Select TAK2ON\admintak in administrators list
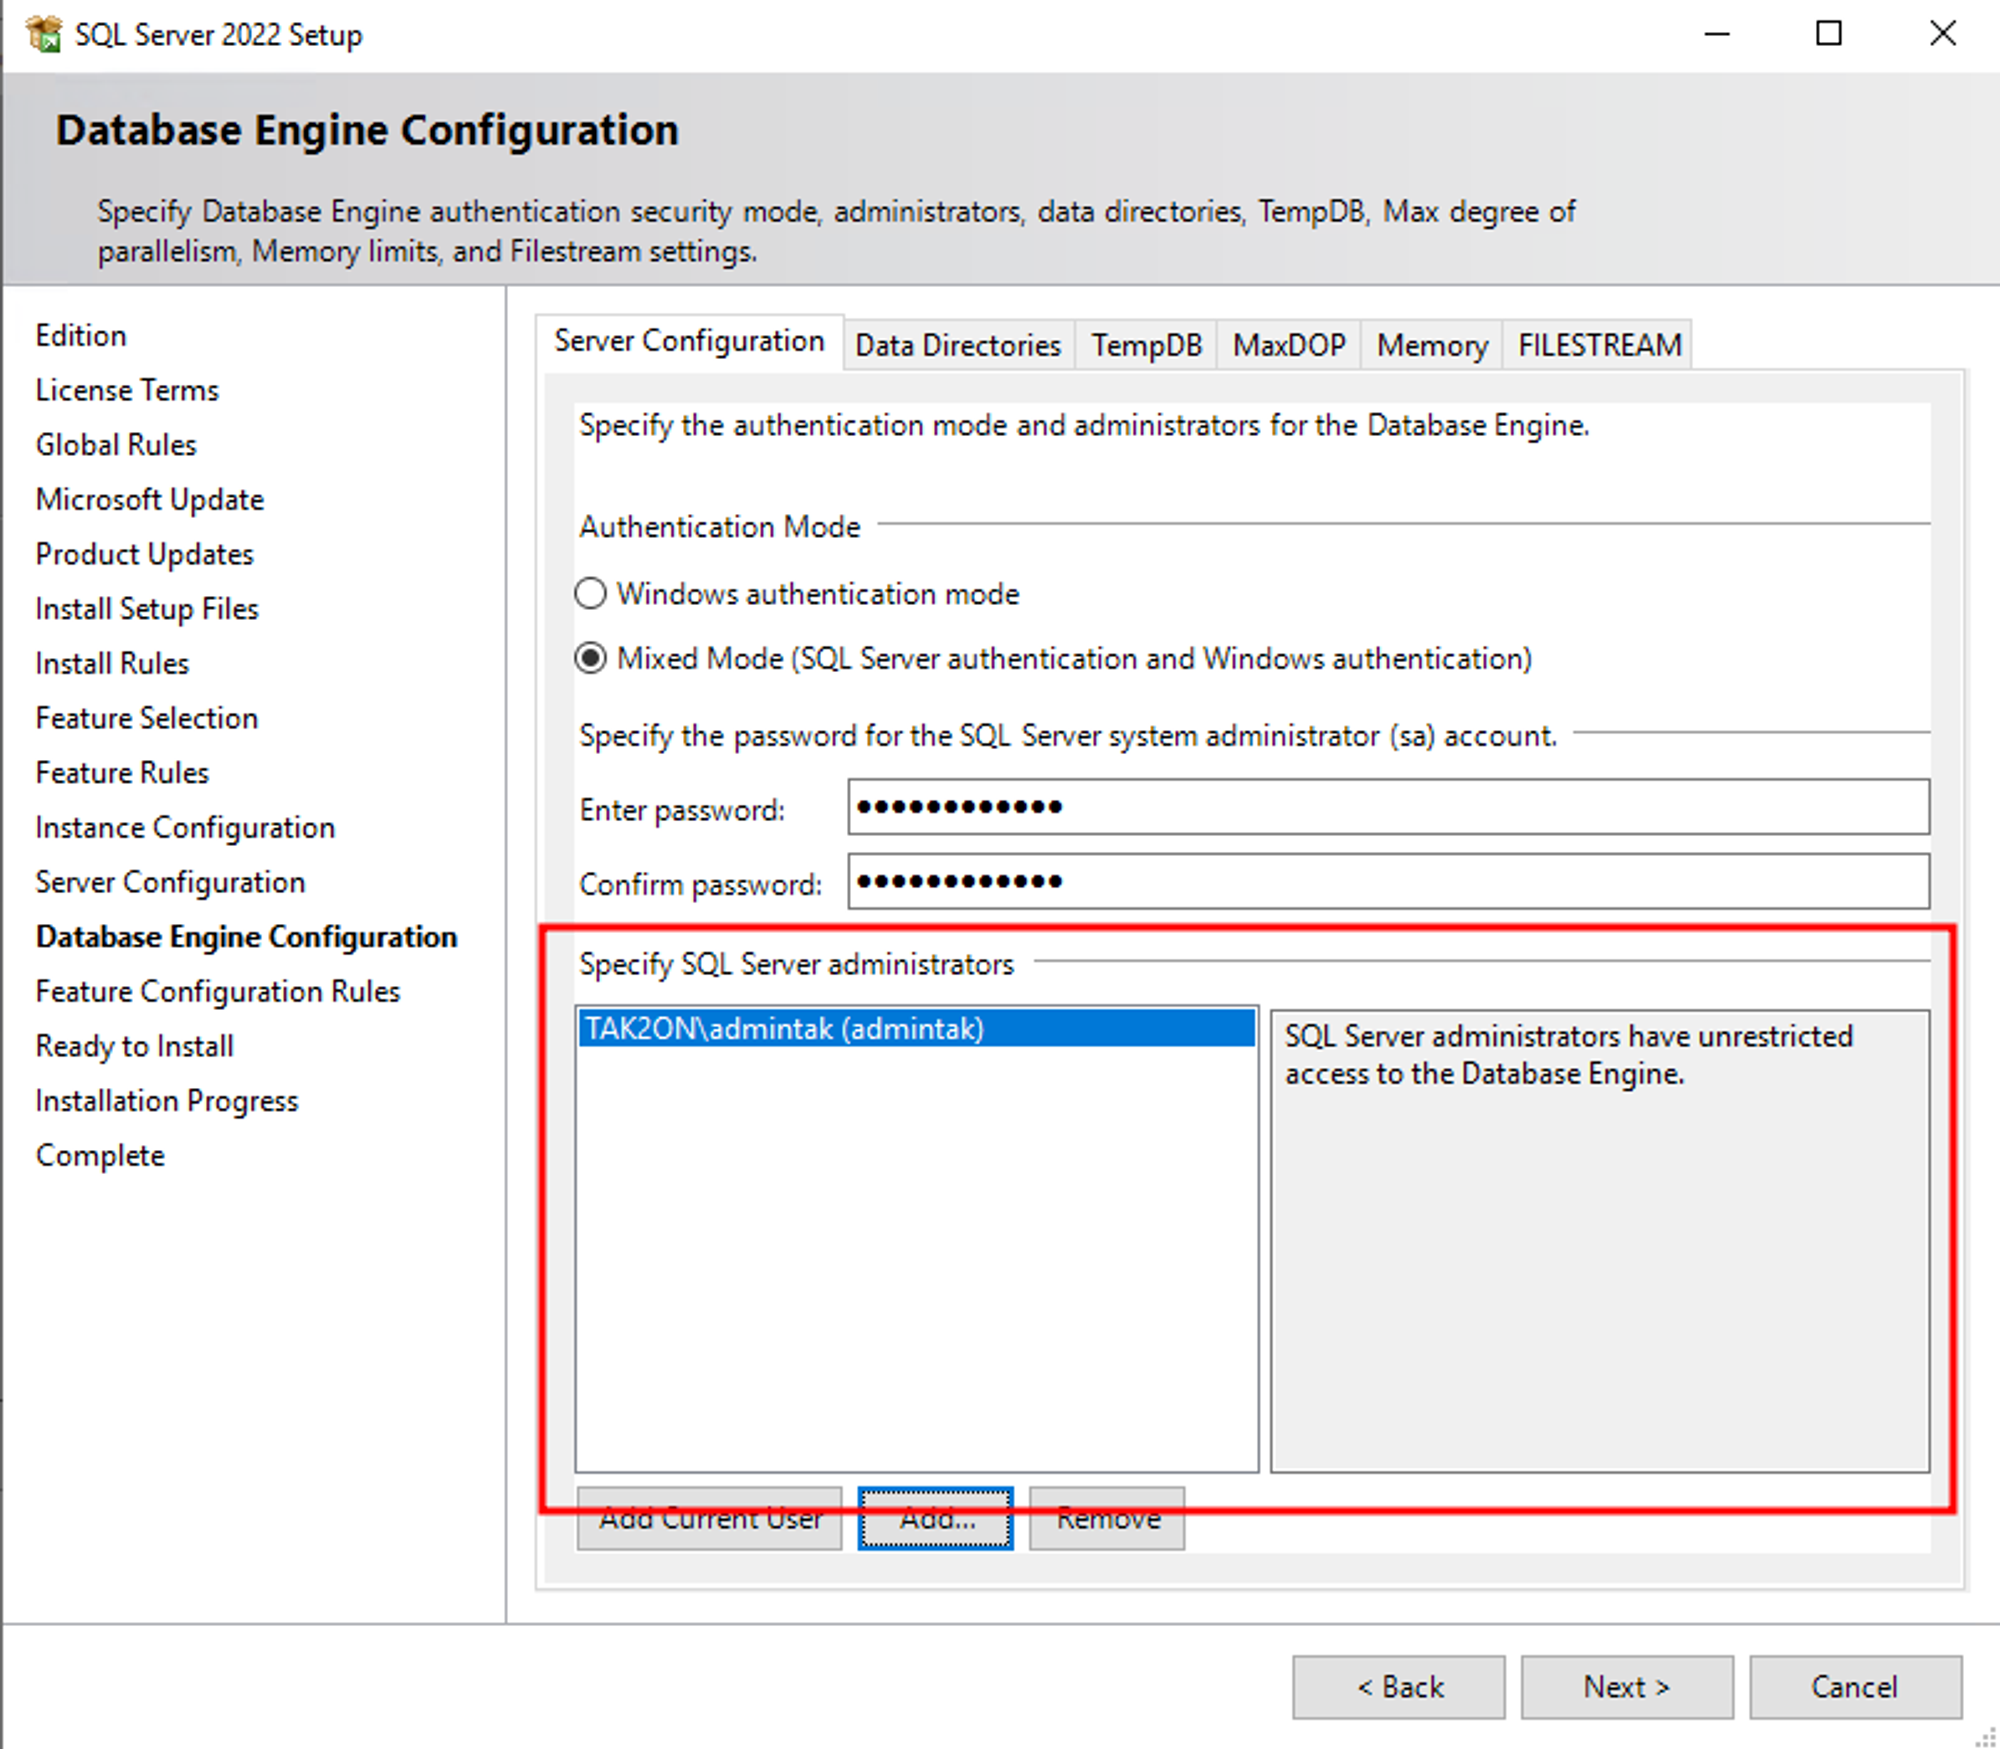The height and width of the screenshot is (1749, 2000). (915, 1029)
